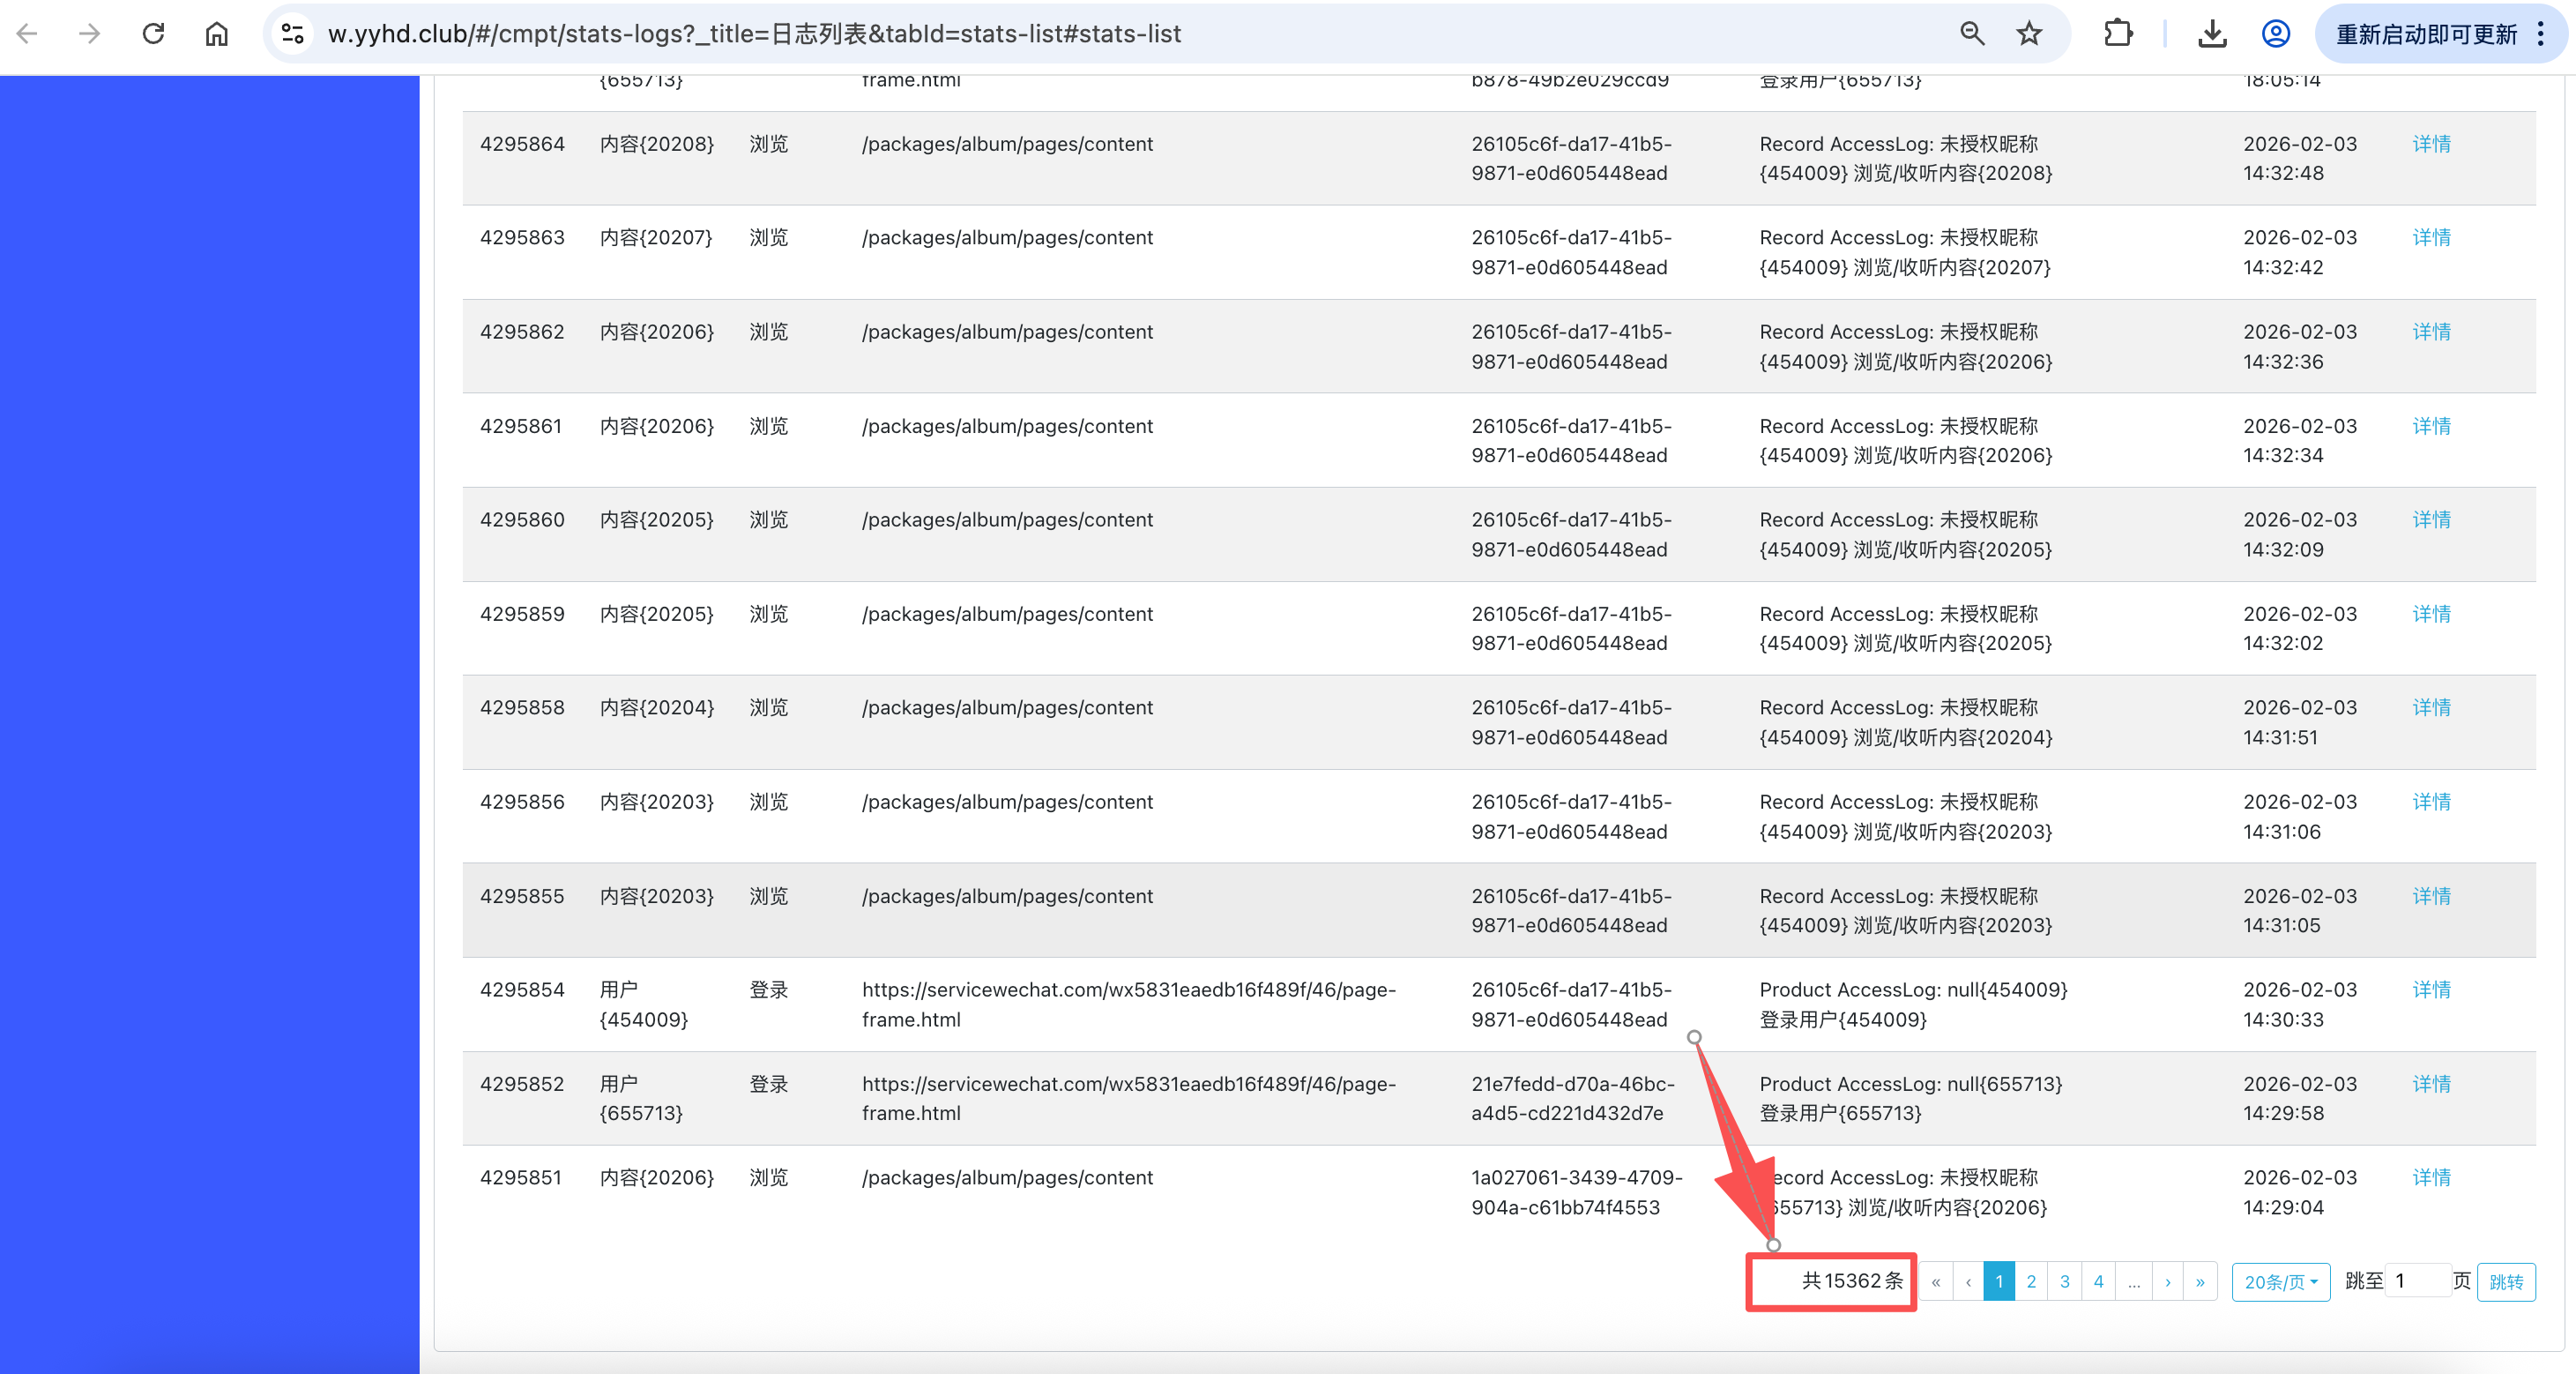Open the user profile icon
The height and width of the screenshot is (1374, 2576).
[x=2275, y=34]
